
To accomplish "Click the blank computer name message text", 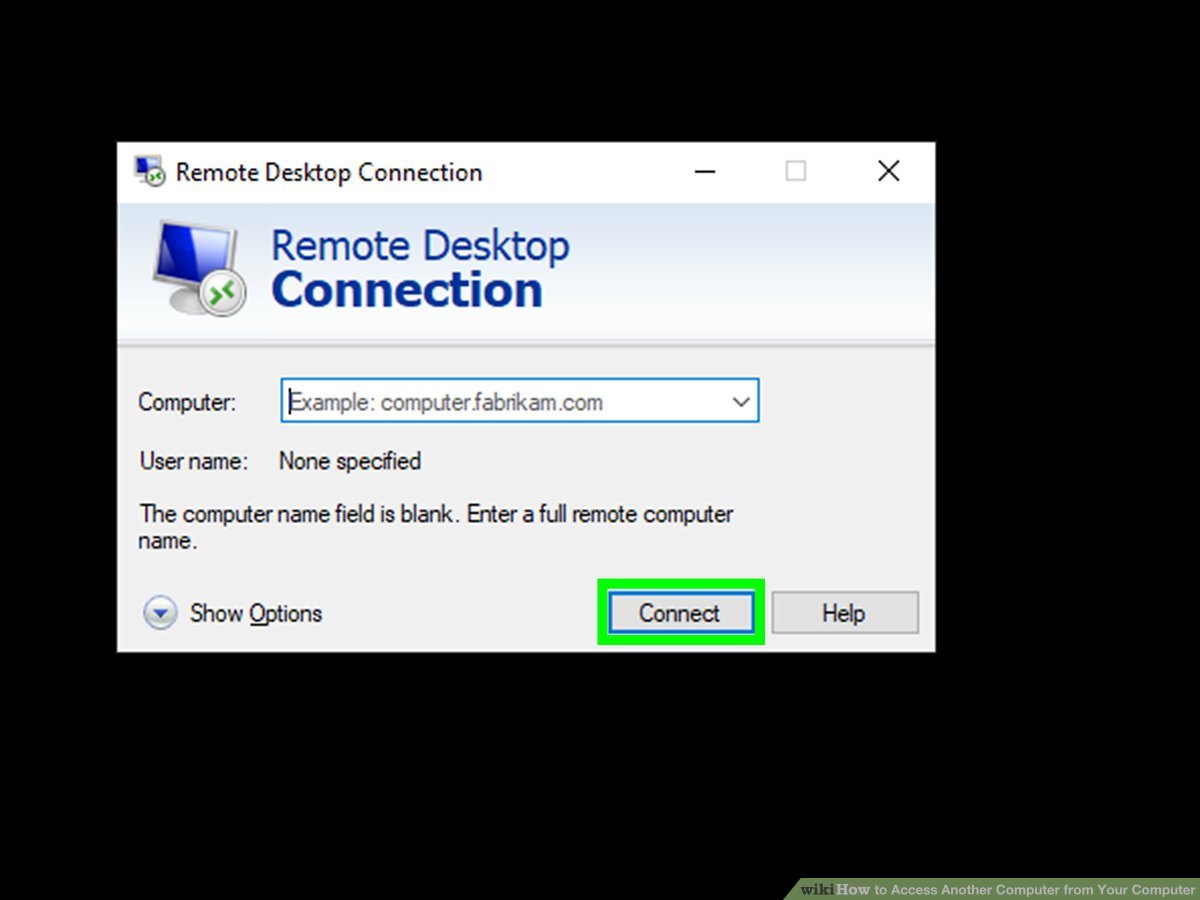I will coord(436,527).
